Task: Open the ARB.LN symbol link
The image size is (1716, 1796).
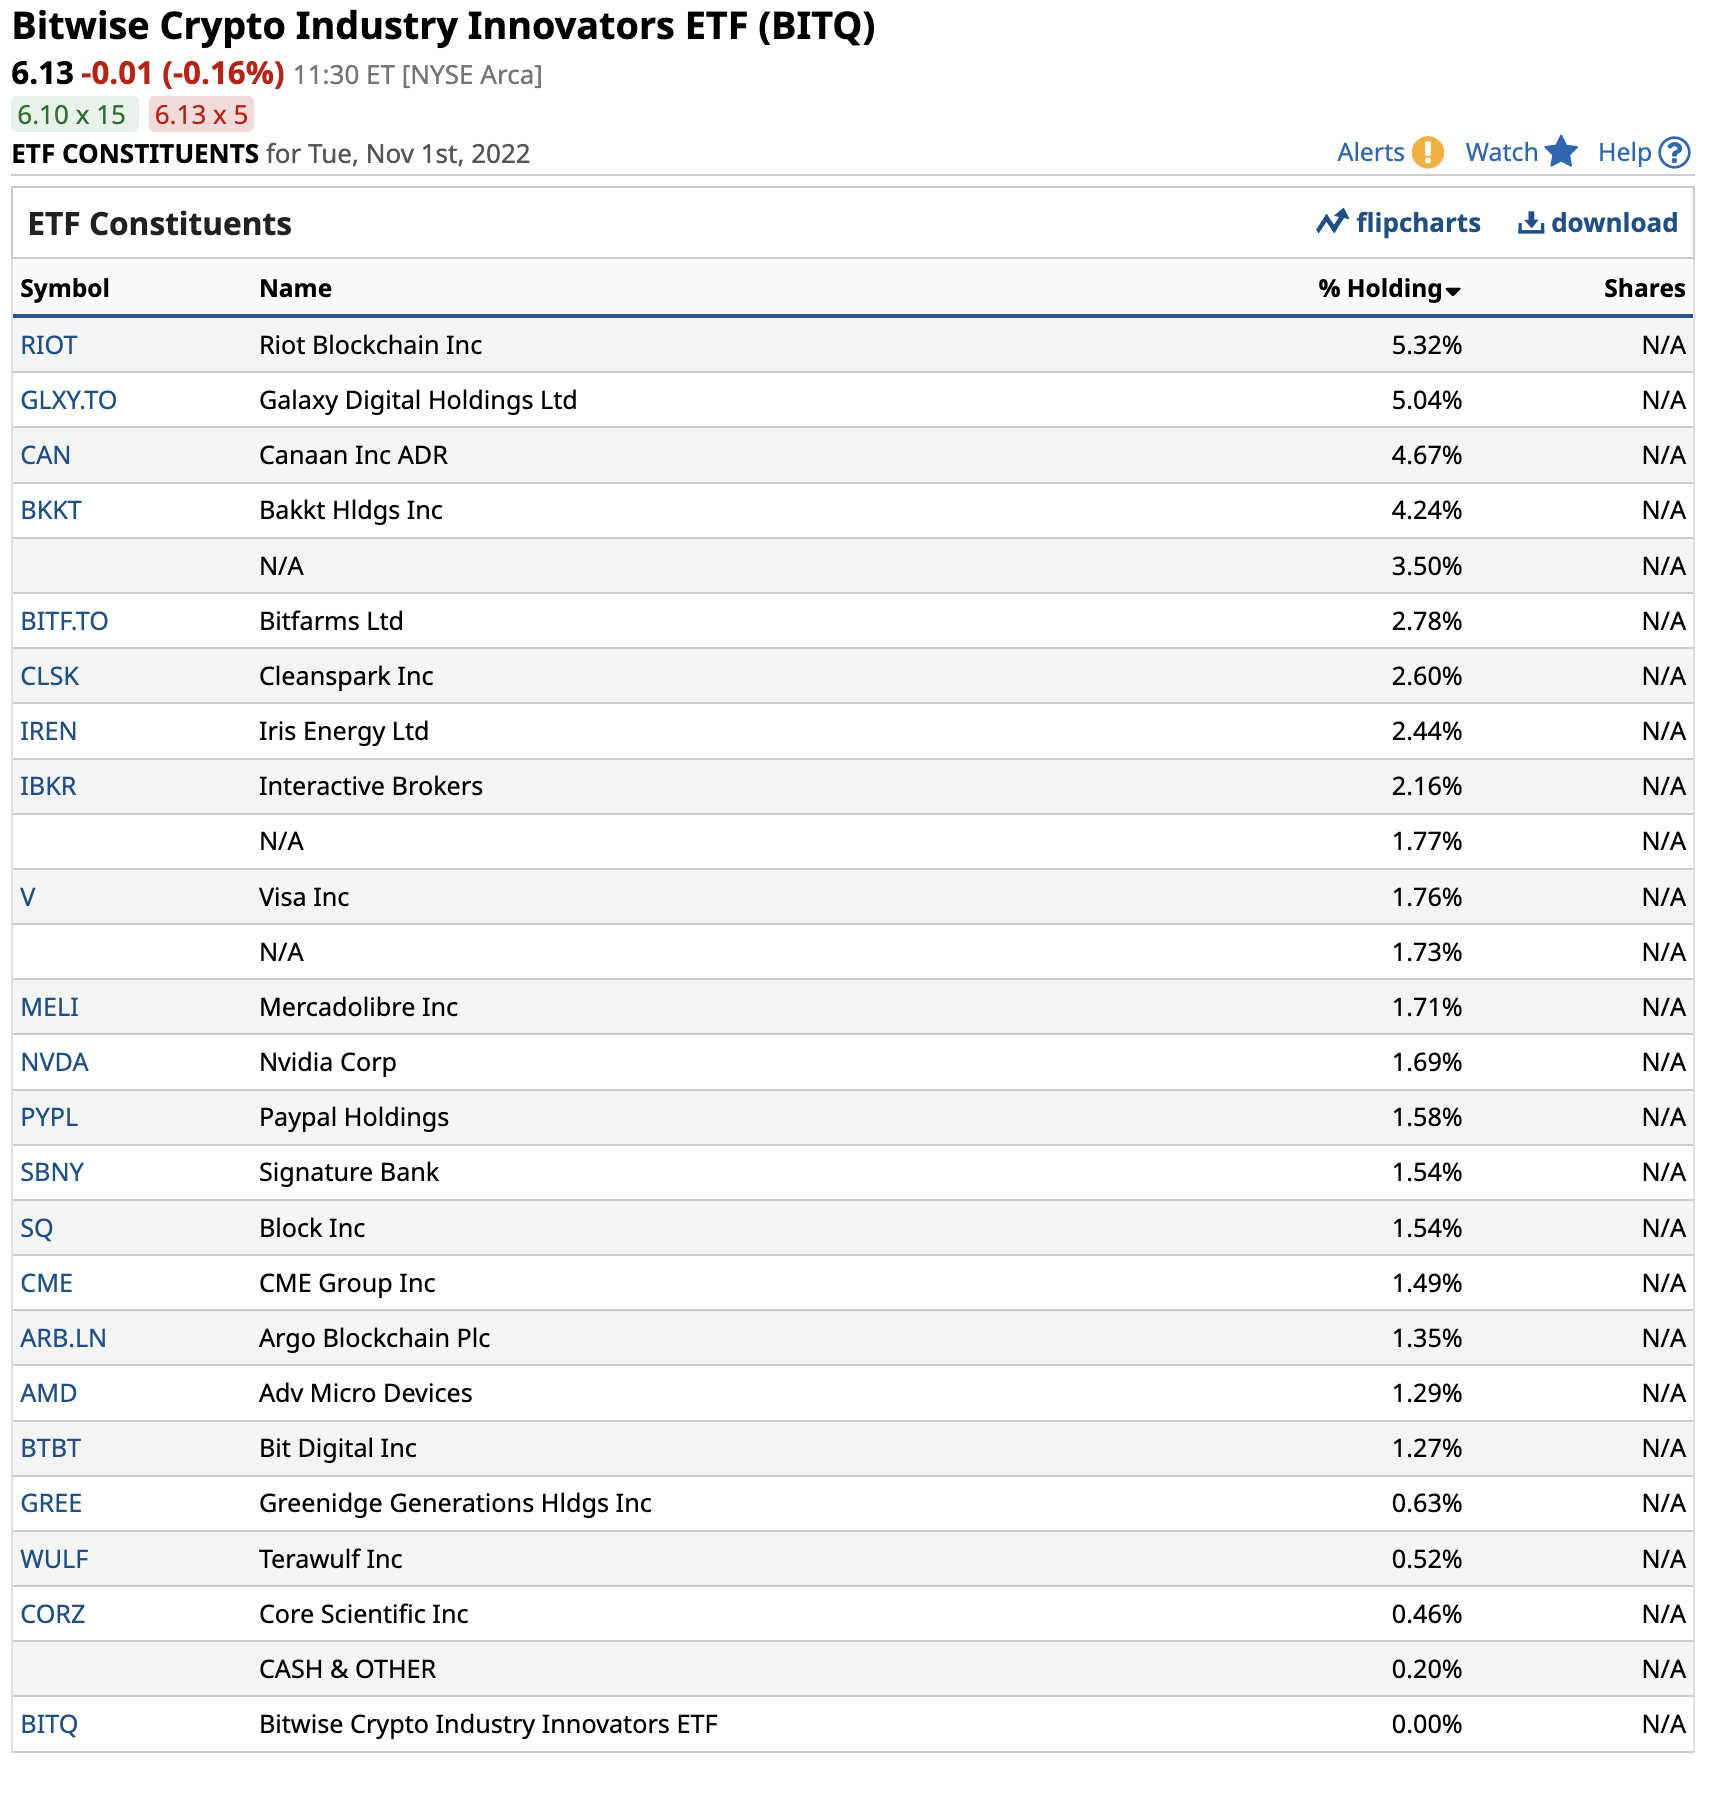Action: (63, 1338)
